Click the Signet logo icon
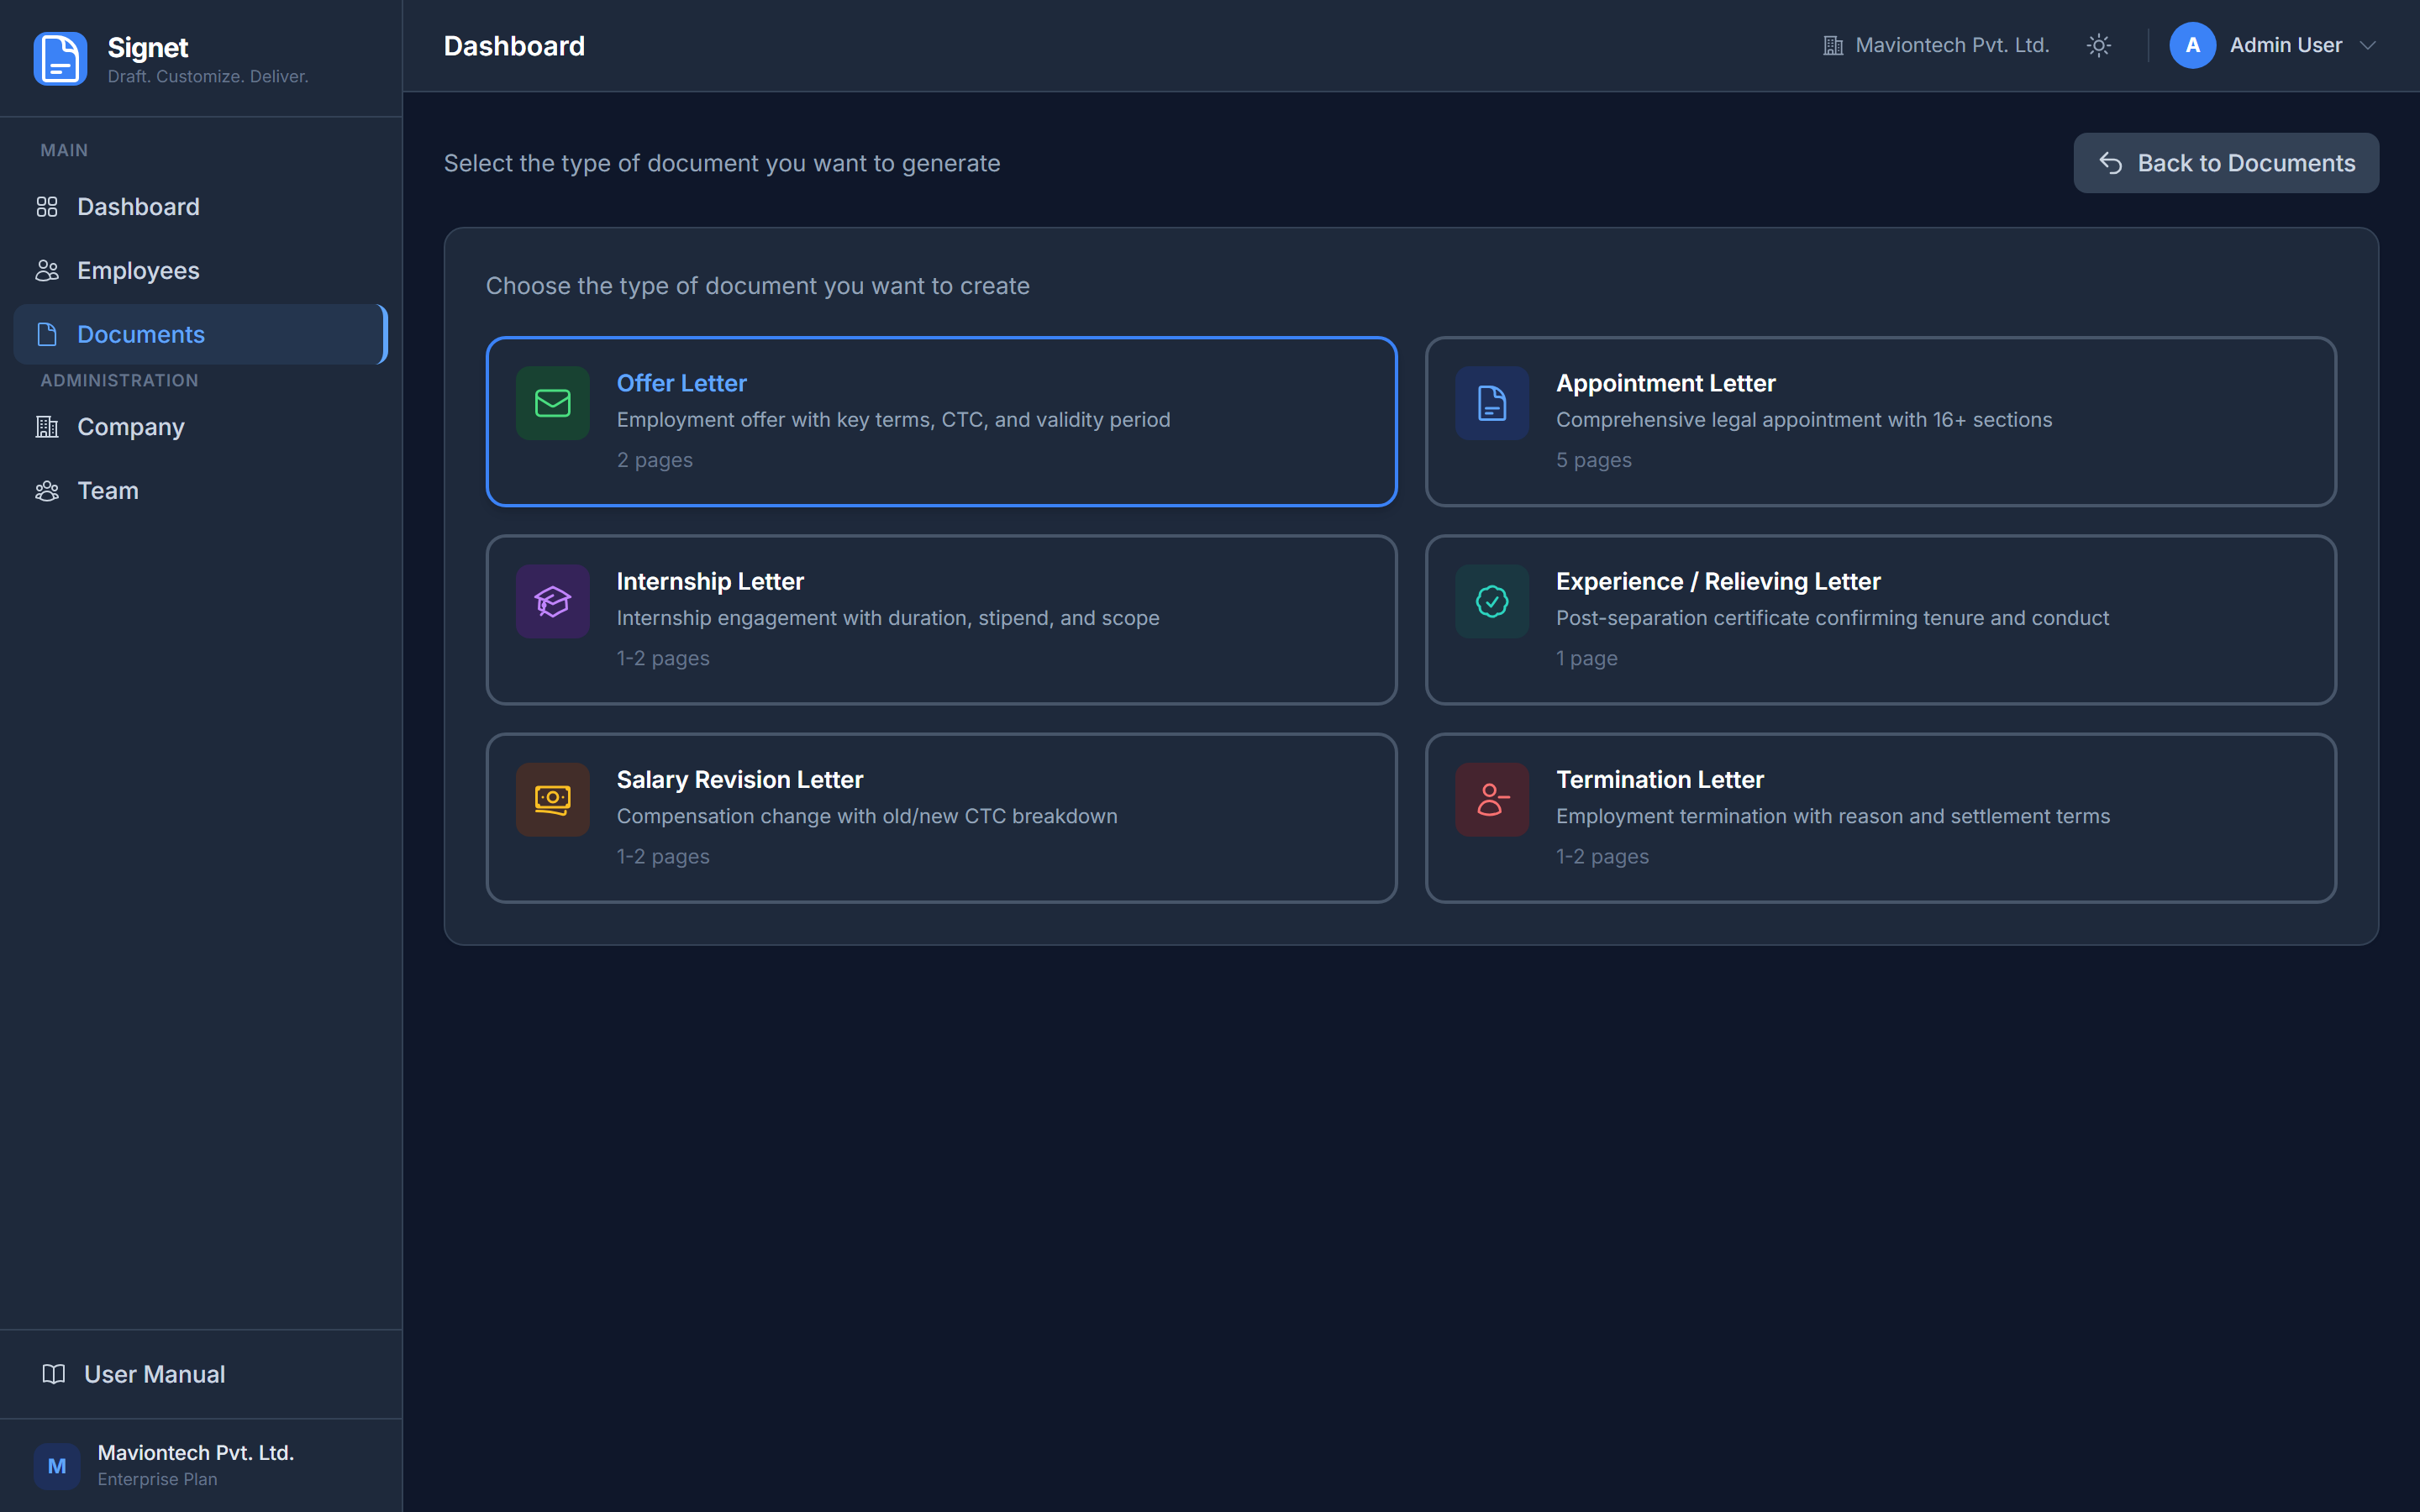Viewport: 2420px width, 1512px height. [x=60, y=59]
